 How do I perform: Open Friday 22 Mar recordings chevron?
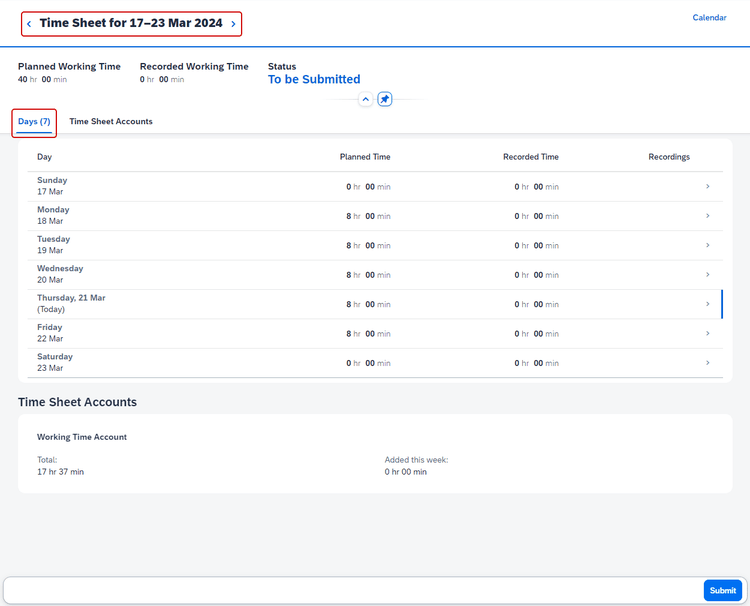tap(707, 333)
